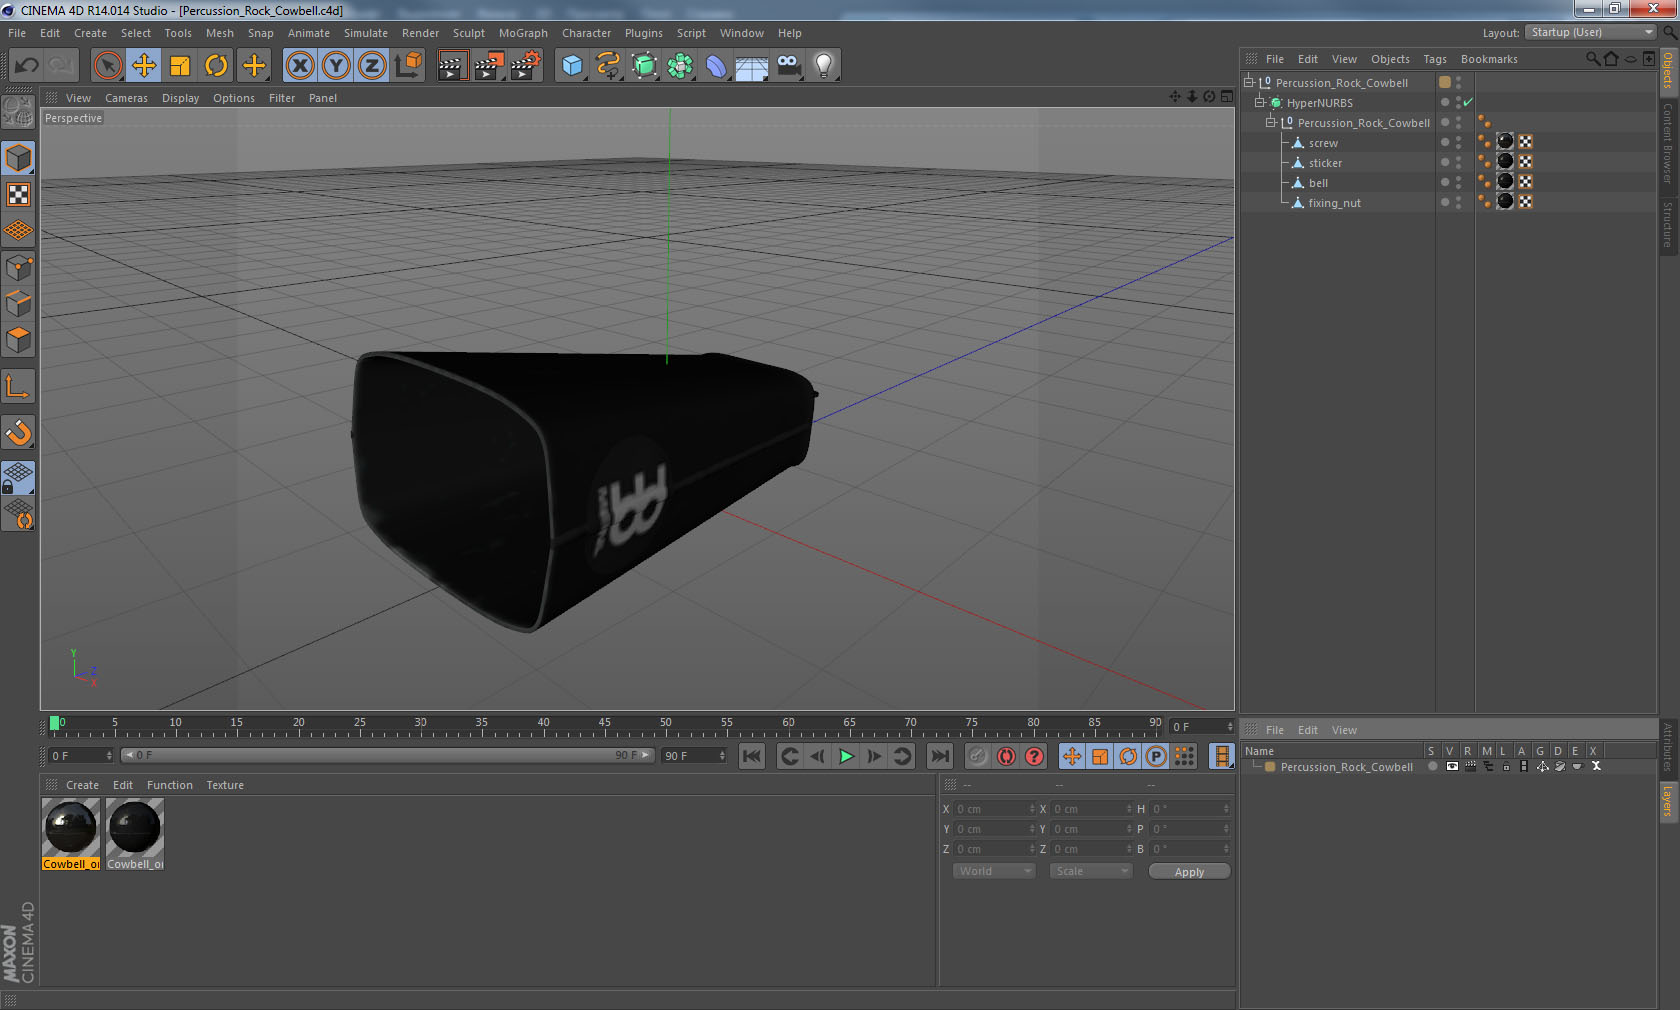Toggle Autokeying button
The width and height of the screenshot is (1680, 1010).
[1006, 756]
